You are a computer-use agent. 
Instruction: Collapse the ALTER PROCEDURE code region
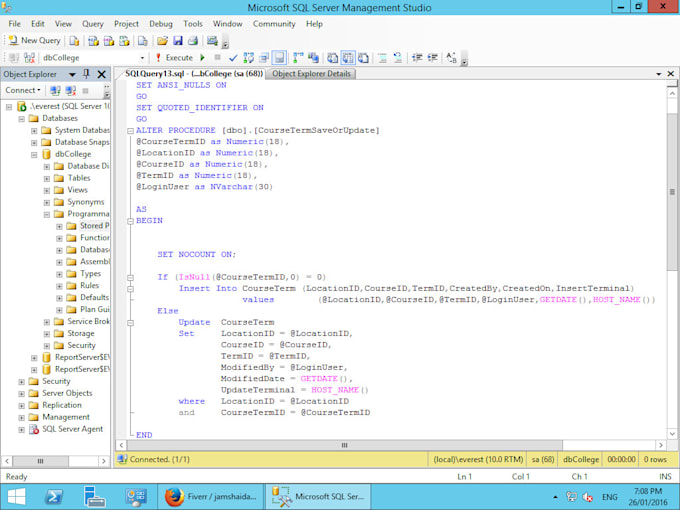(129, 131)
